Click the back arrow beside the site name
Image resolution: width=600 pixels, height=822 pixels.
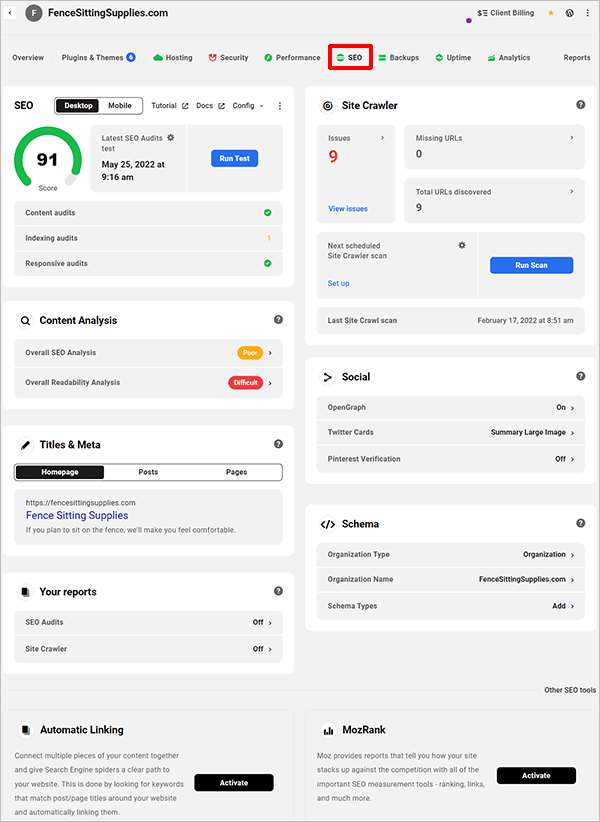tap(11, 14)
